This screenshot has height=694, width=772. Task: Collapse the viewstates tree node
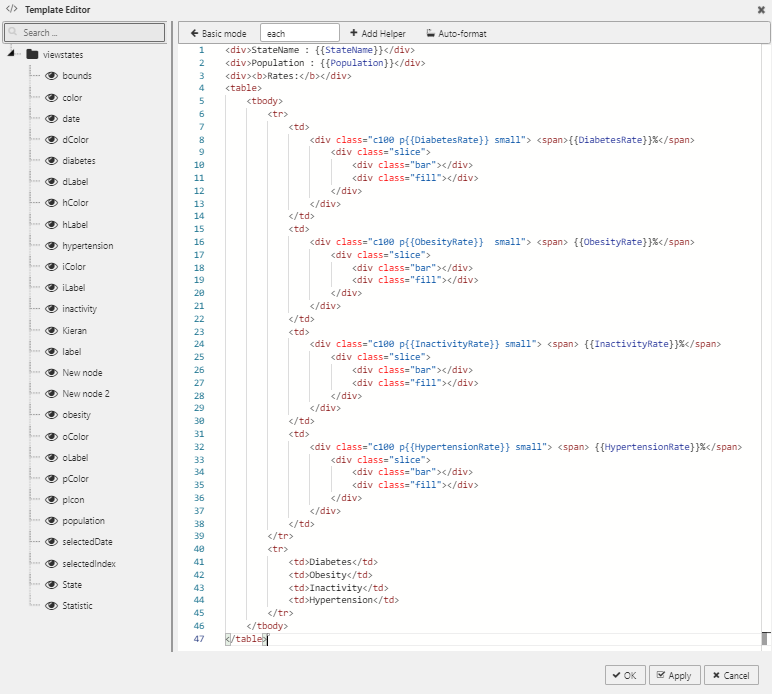11,54
